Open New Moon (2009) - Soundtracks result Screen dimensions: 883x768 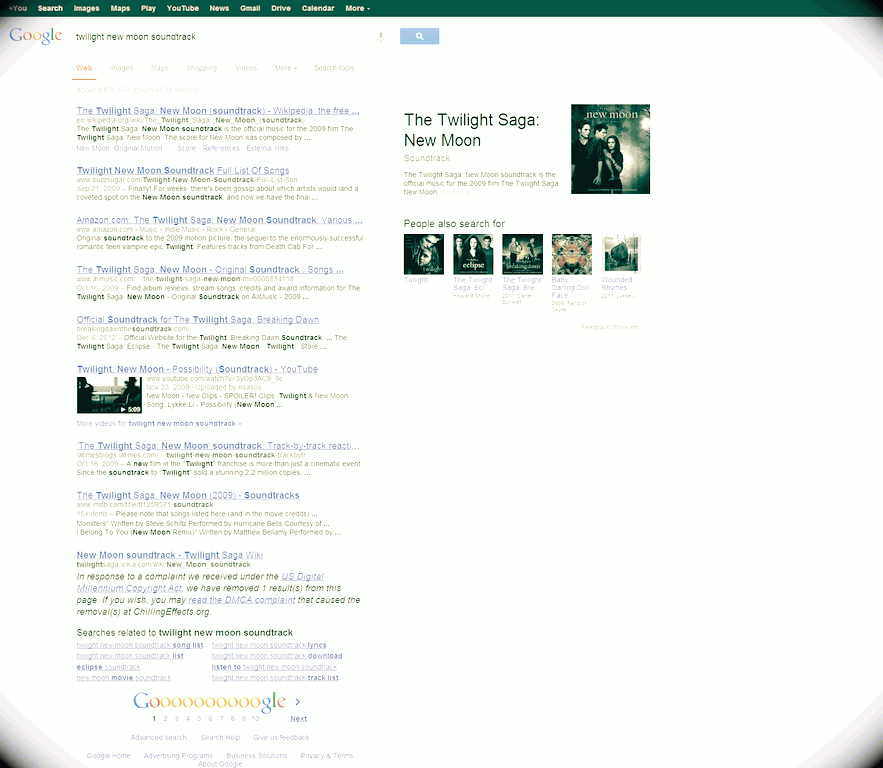(188, 495)
